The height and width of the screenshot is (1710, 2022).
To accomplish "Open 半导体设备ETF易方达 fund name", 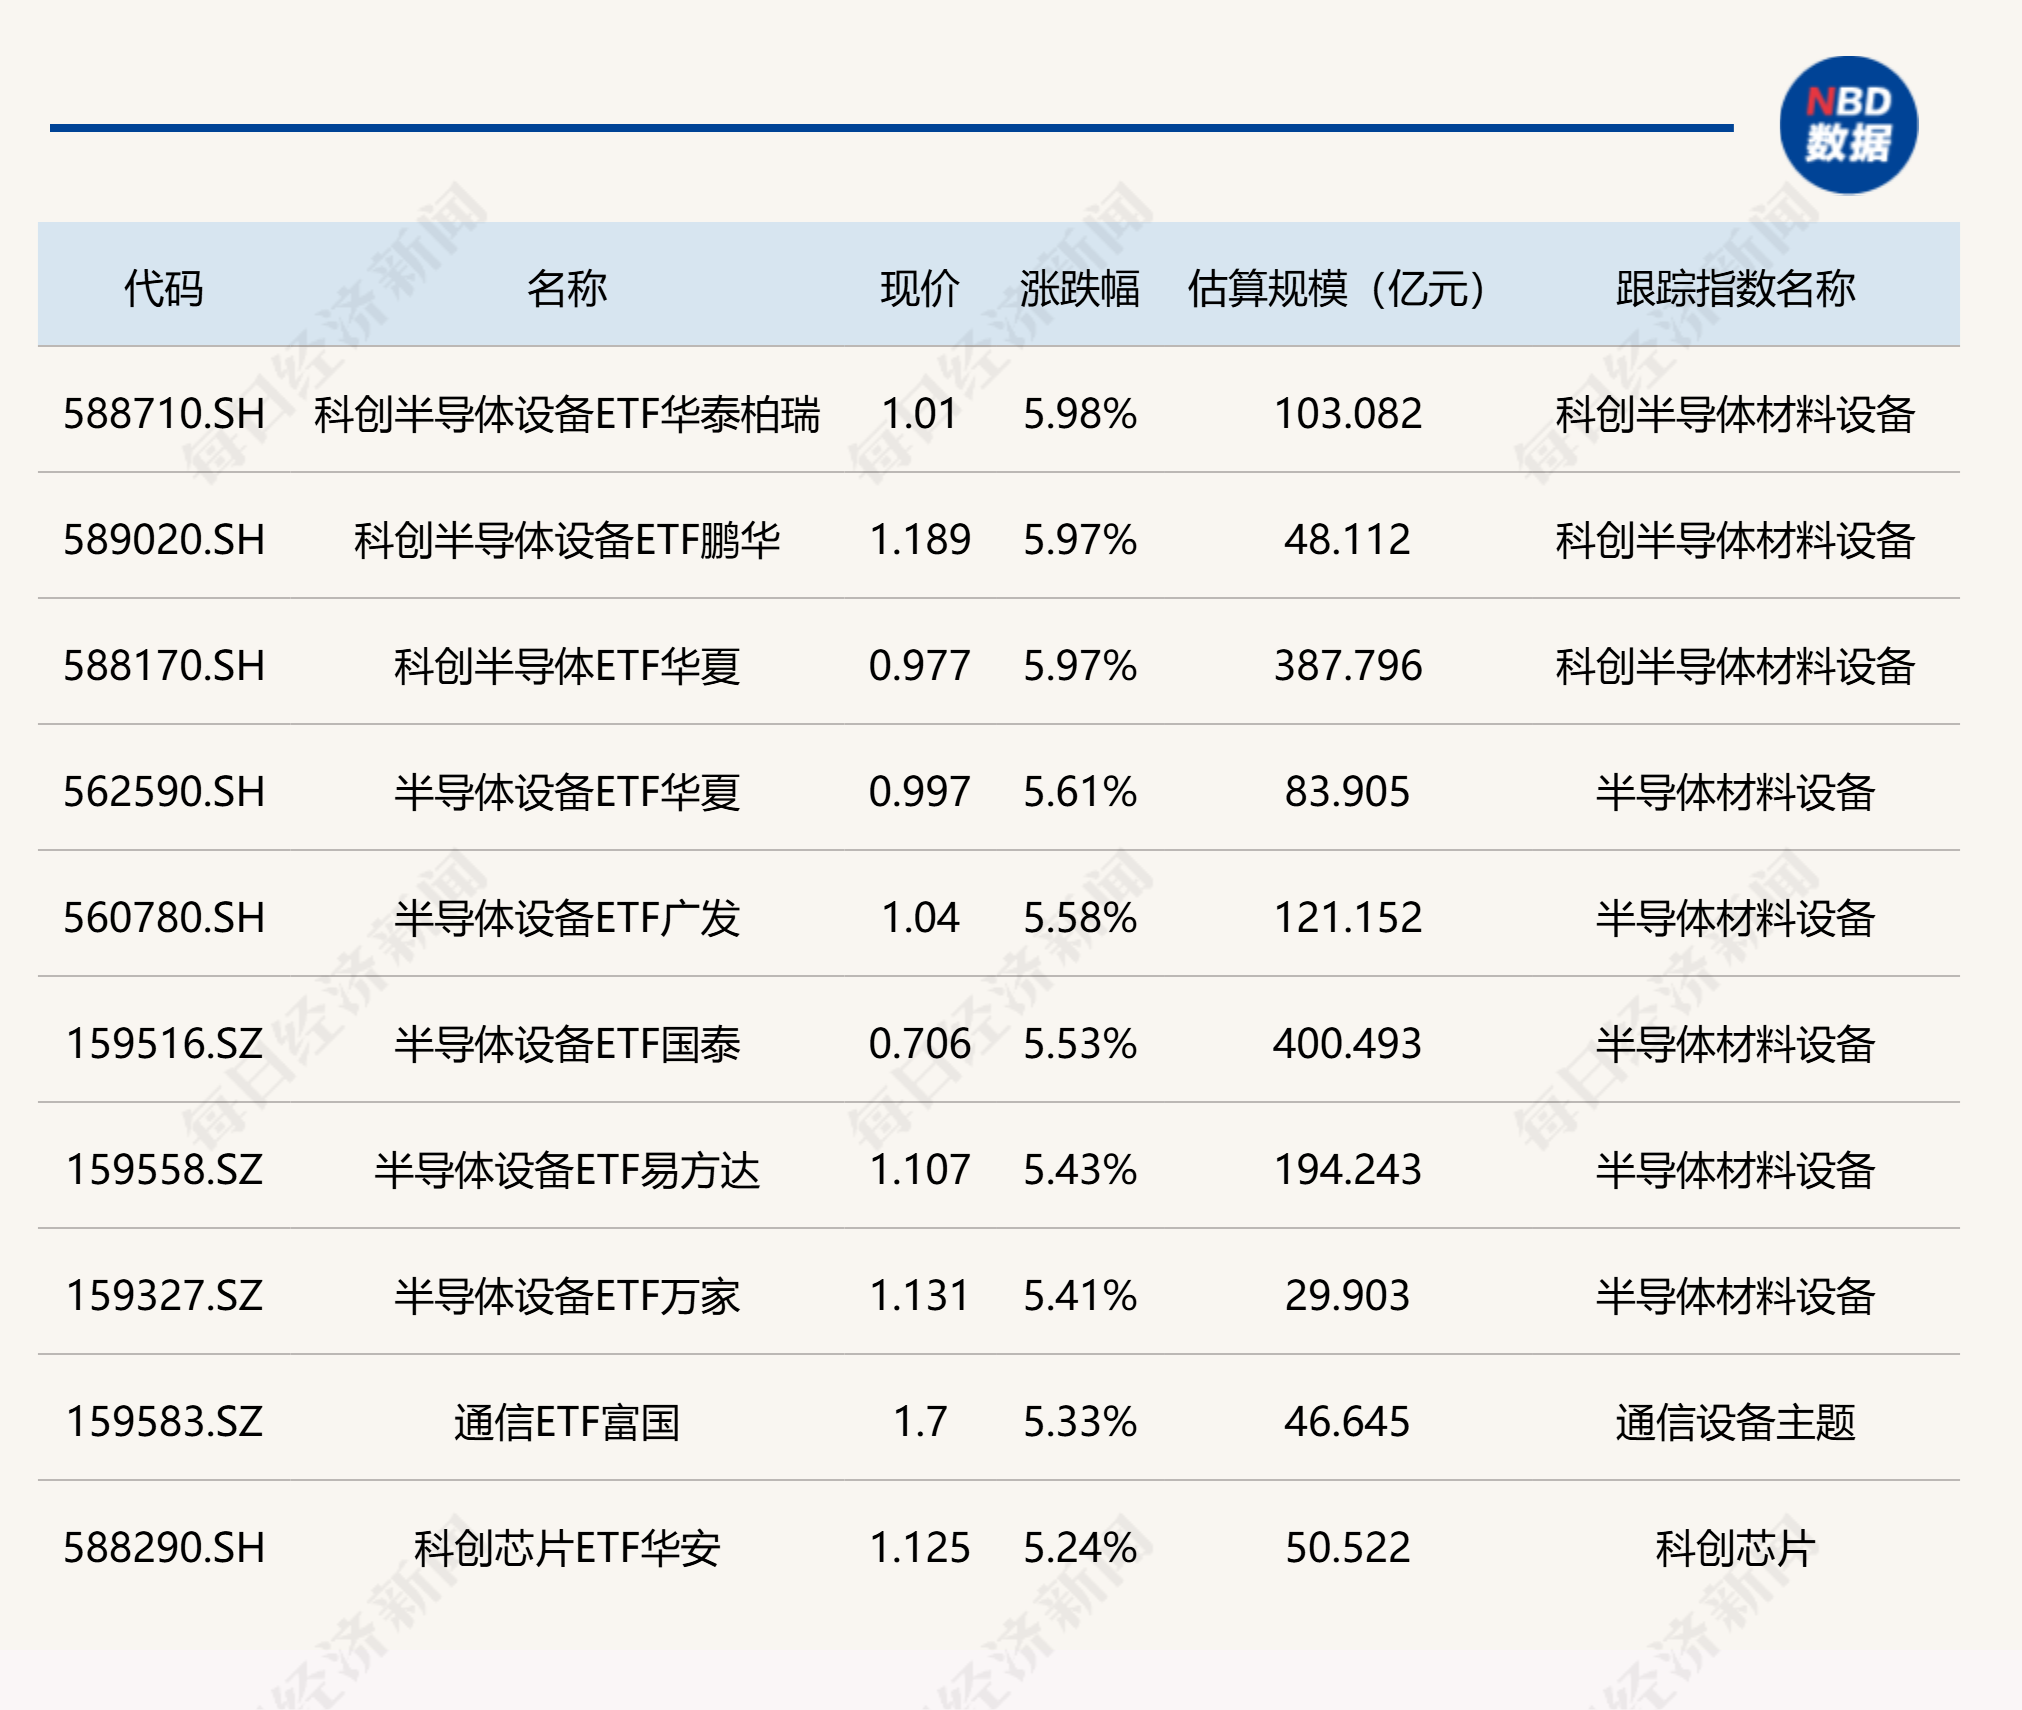I will pyautogui.click(x=567, y=1170).
